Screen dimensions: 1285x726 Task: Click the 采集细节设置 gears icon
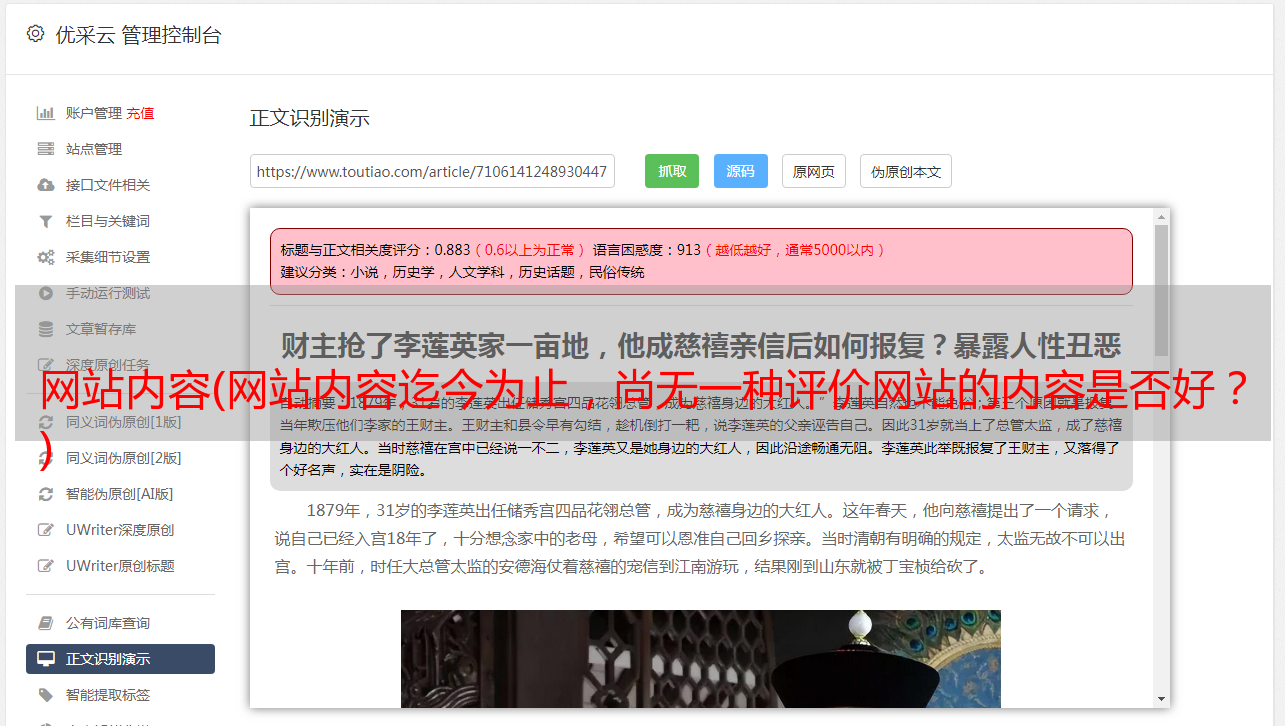pos(45,257)
